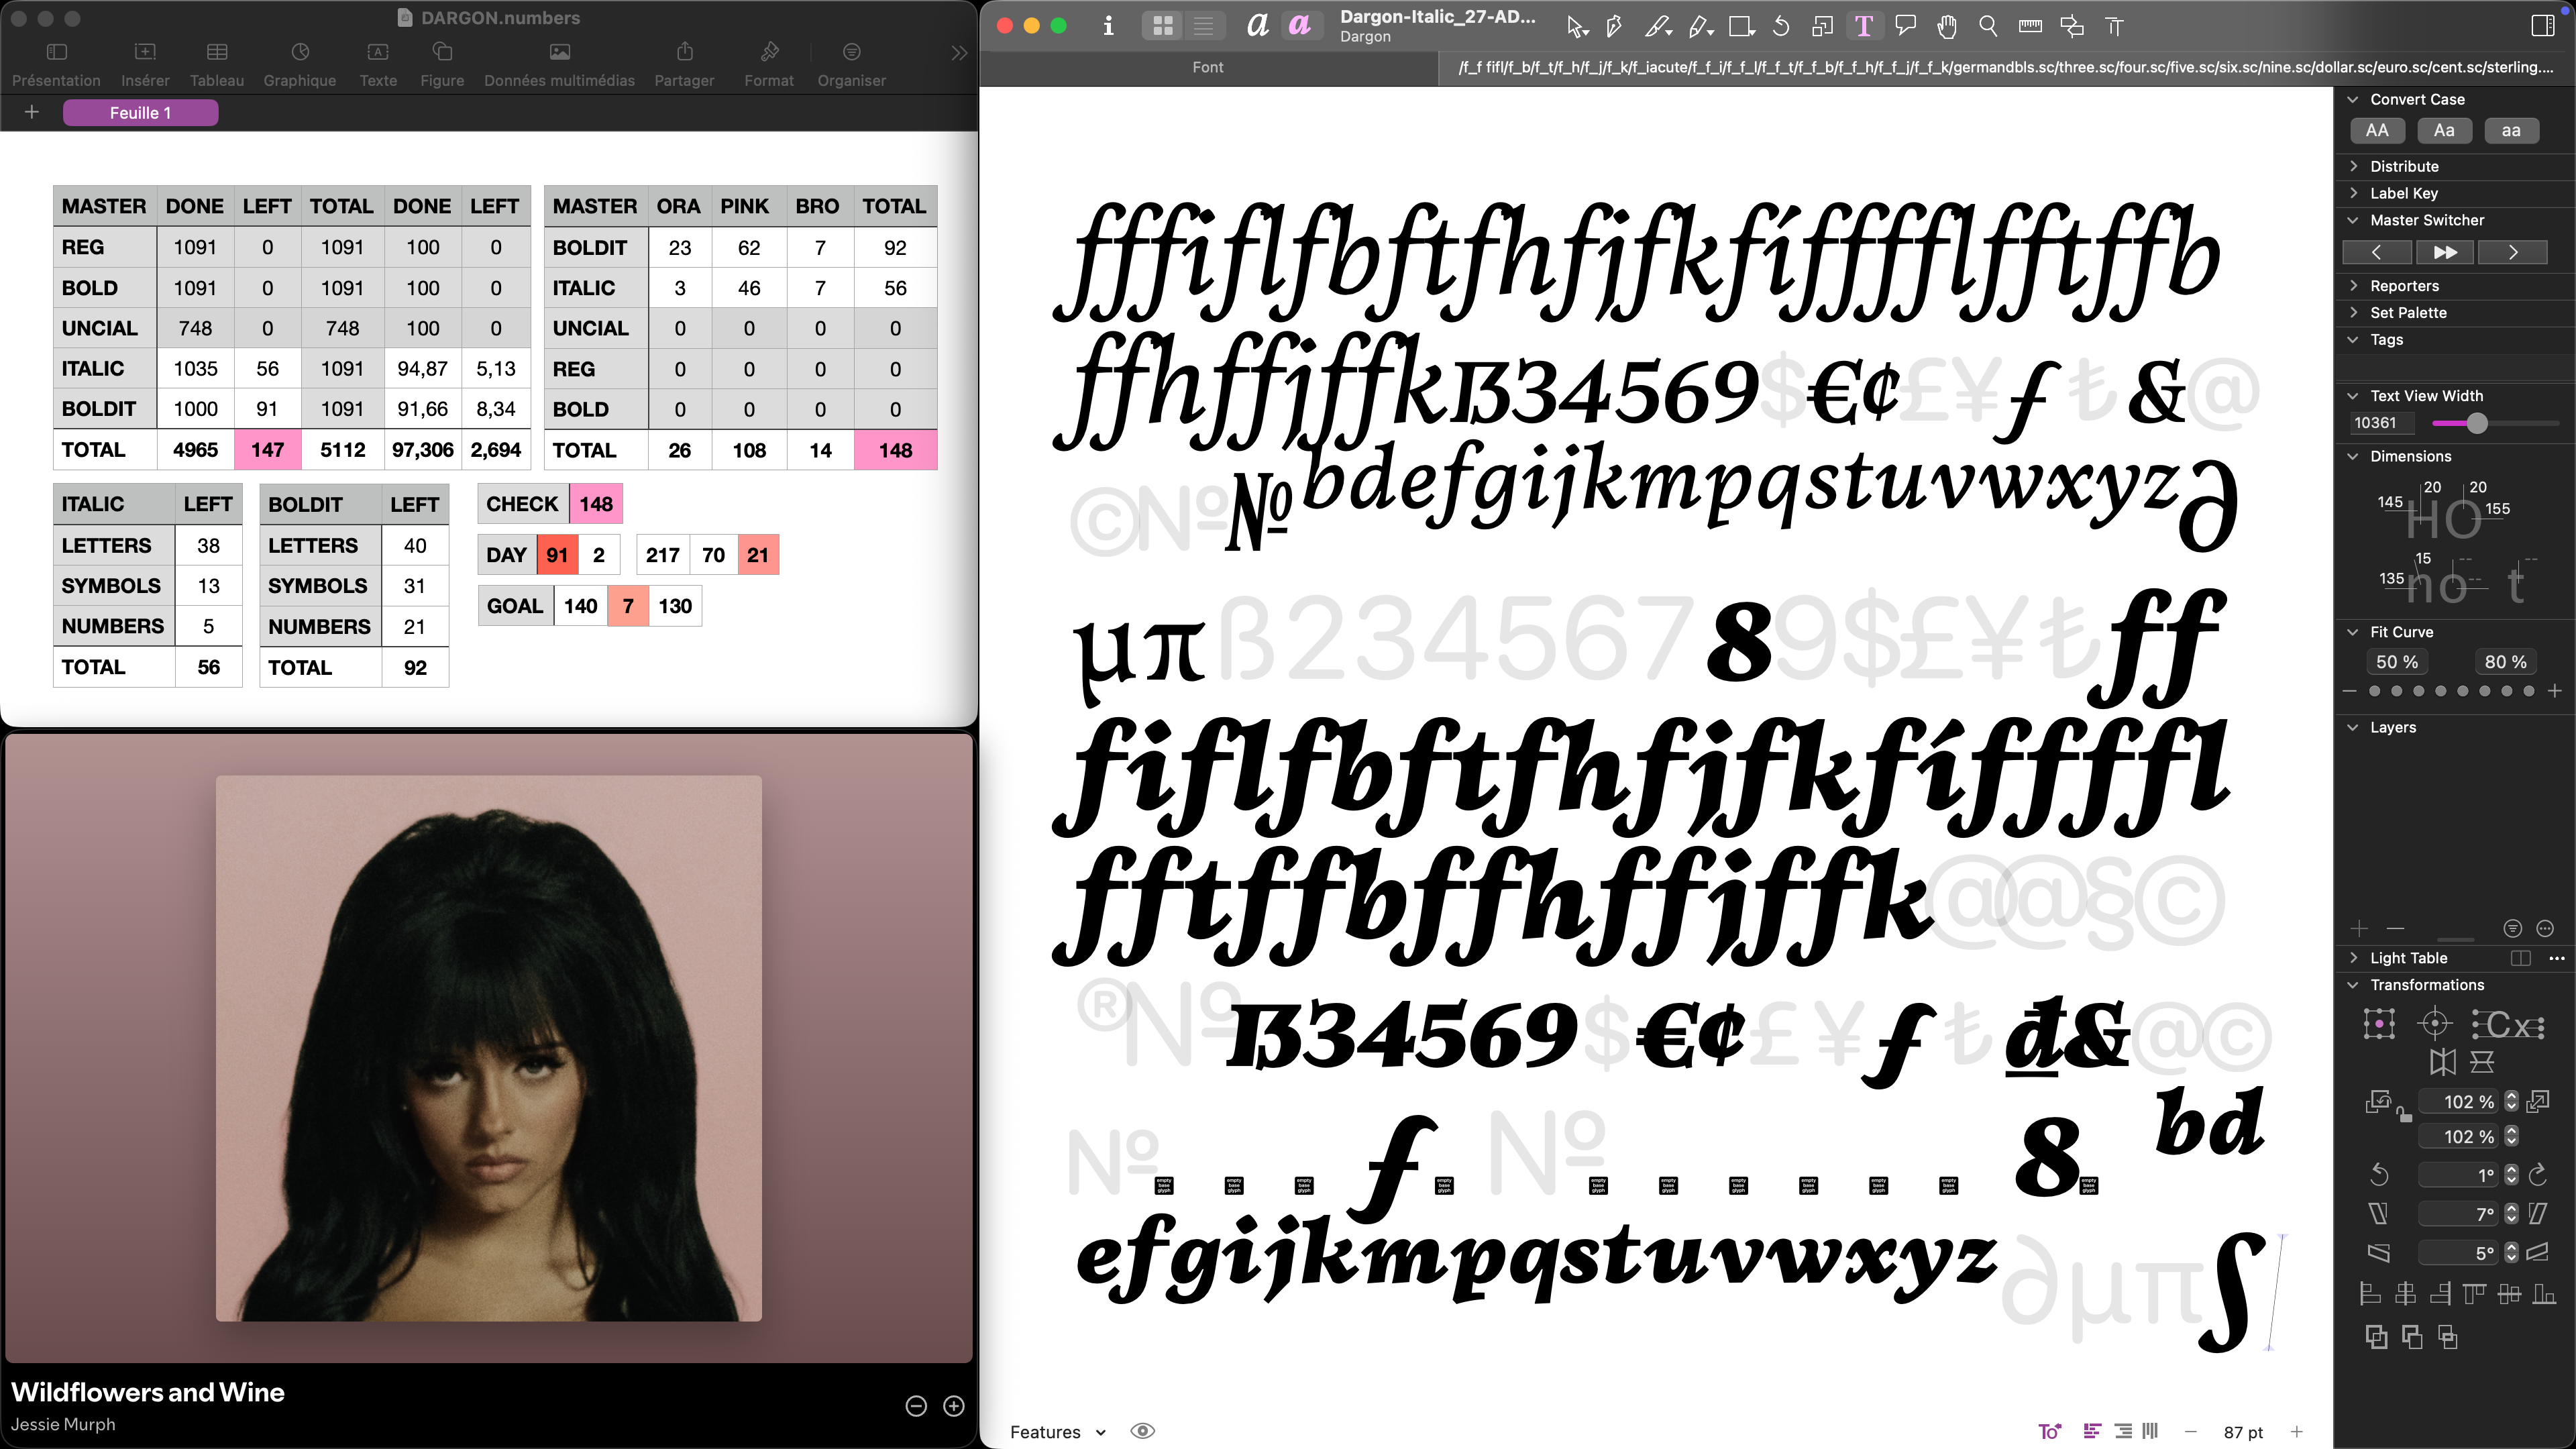Switch to grid view of glyphs

click(1163, 27)
